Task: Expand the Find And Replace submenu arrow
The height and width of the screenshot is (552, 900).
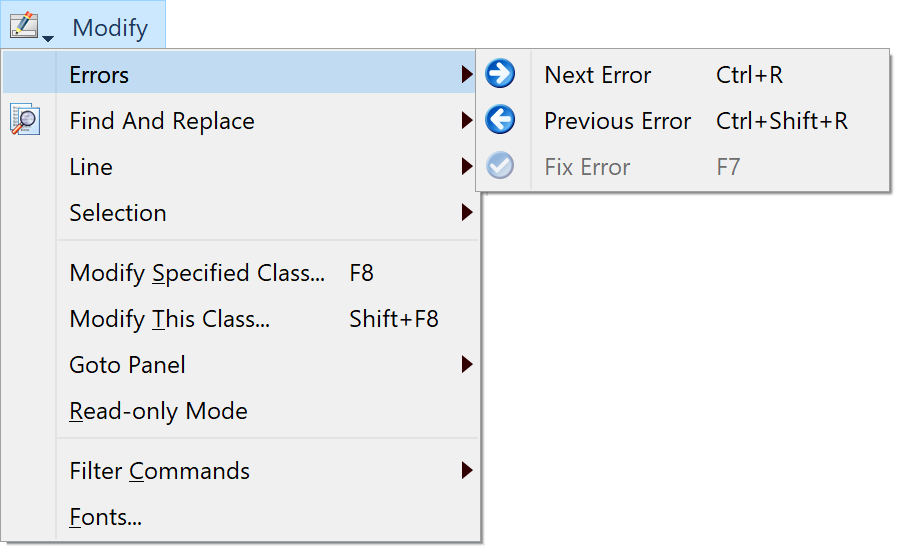Action: (467, 120)
